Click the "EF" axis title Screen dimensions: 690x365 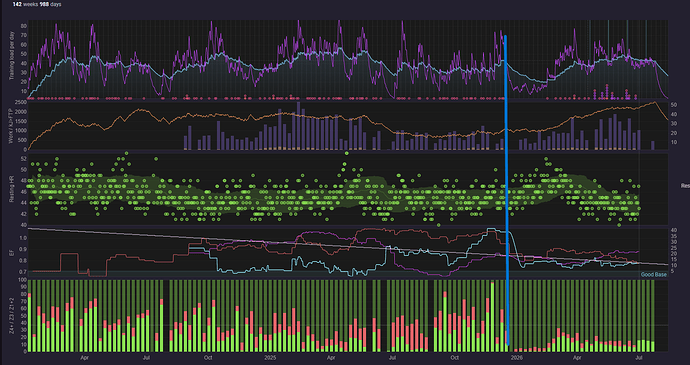12,252
